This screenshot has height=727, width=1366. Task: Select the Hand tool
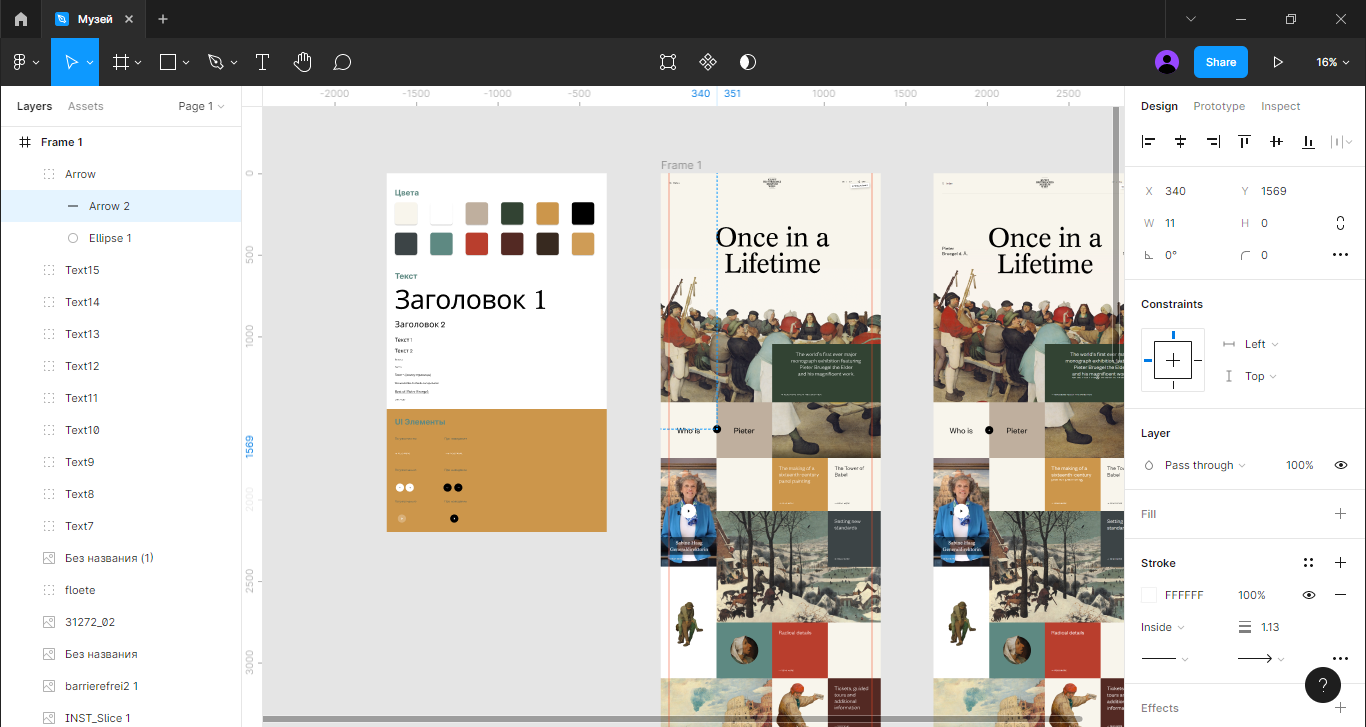pyautogui.click(x=303, y=62)
